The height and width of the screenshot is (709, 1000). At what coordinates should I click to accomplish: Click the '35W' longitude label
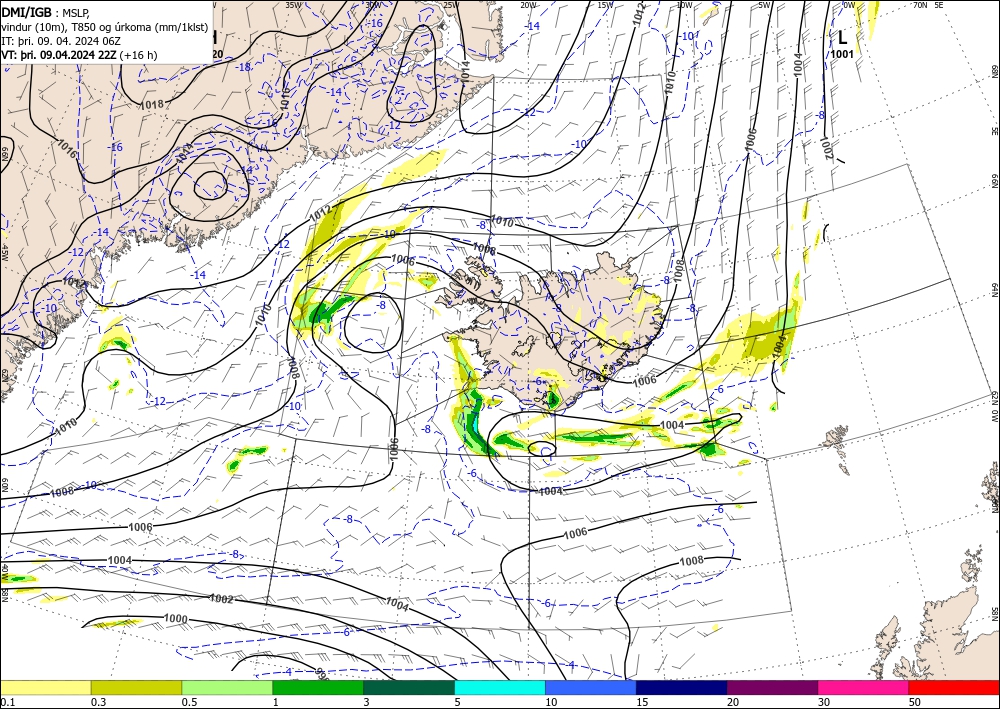(x=293, y=5)
